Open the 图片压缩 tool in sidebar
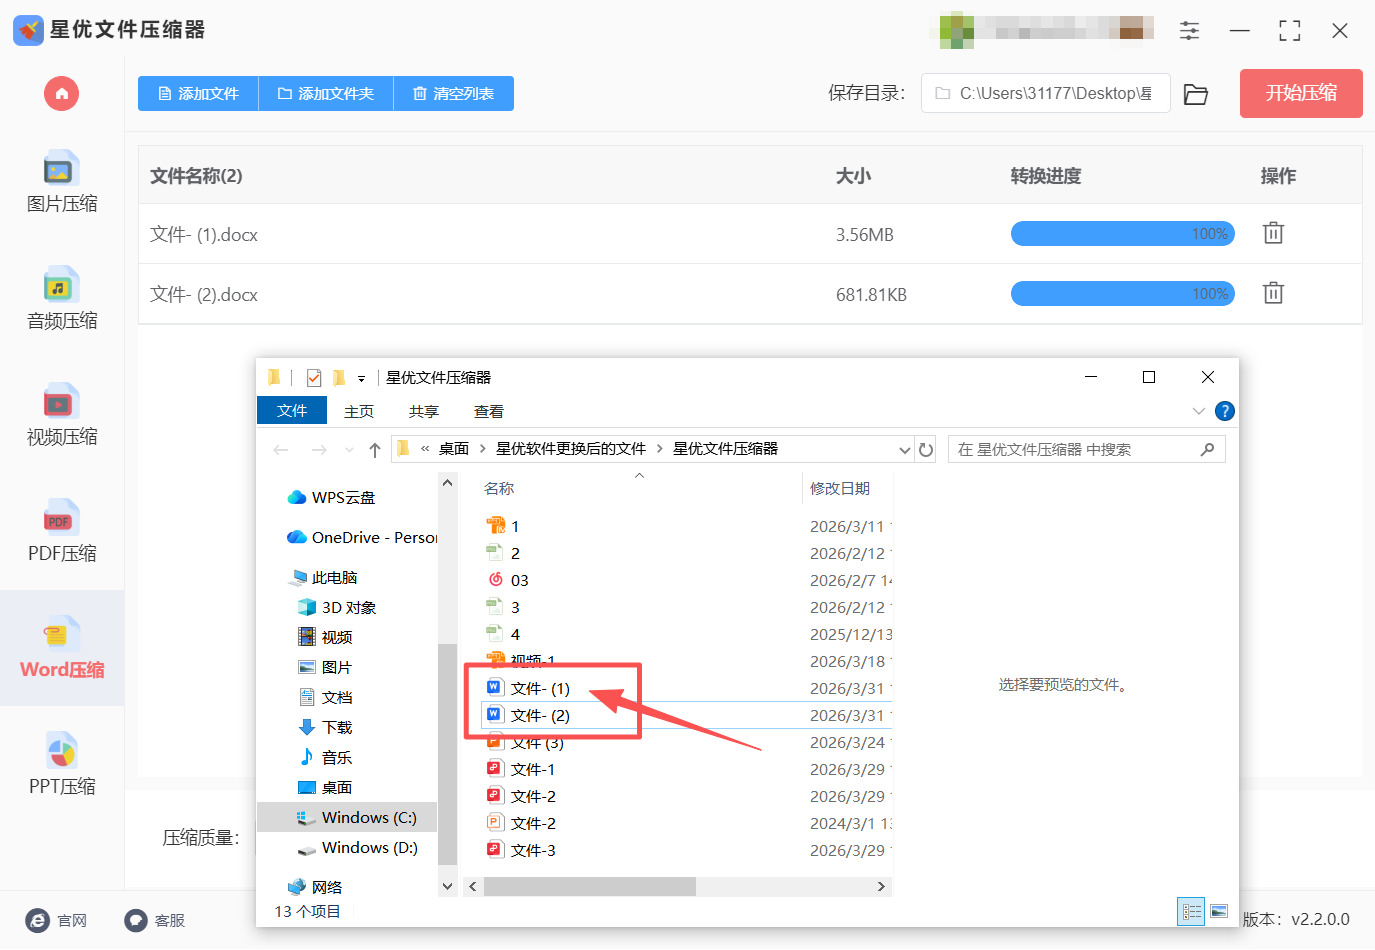 tap(61, 185)
